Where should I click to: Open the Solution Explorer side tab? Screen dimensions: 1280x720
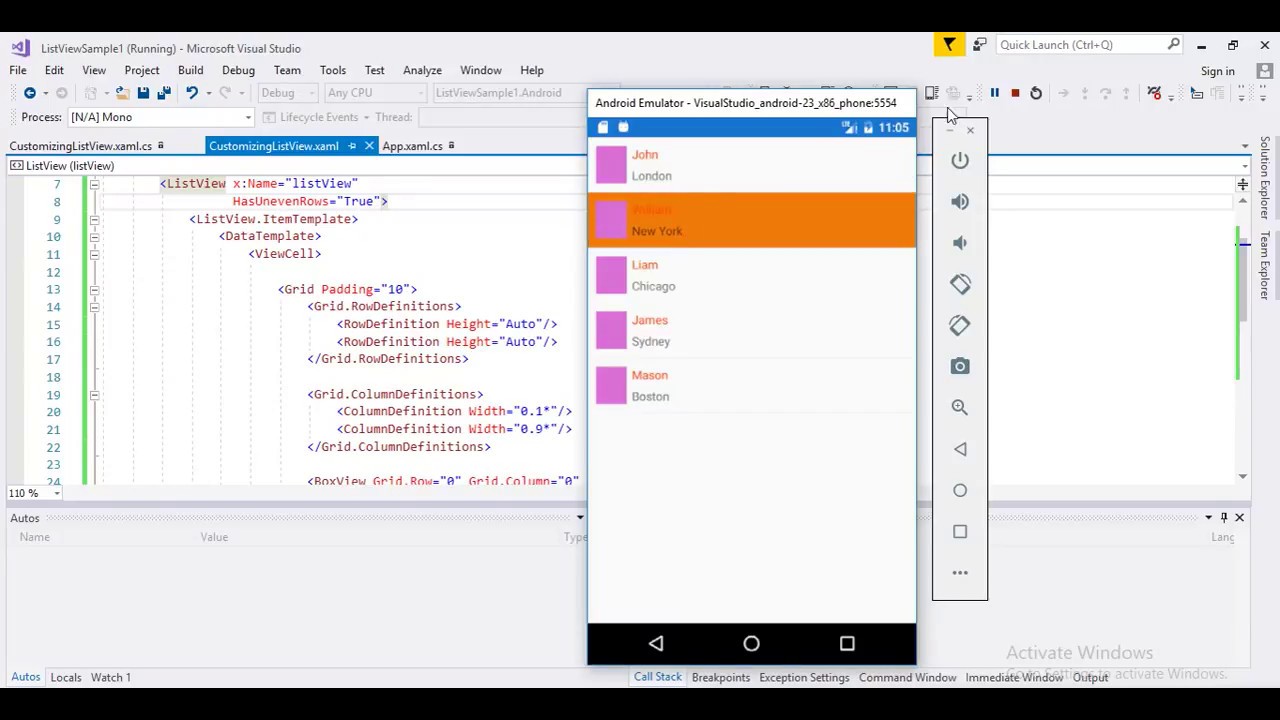click(x=1265, y=178)
